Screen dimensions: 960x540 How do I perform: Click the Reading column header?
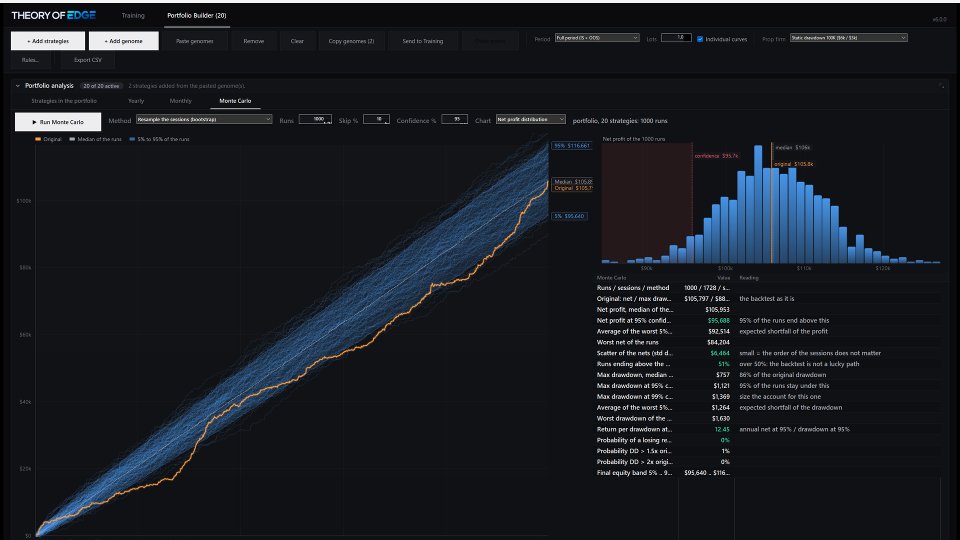click(x=749, y=278)
